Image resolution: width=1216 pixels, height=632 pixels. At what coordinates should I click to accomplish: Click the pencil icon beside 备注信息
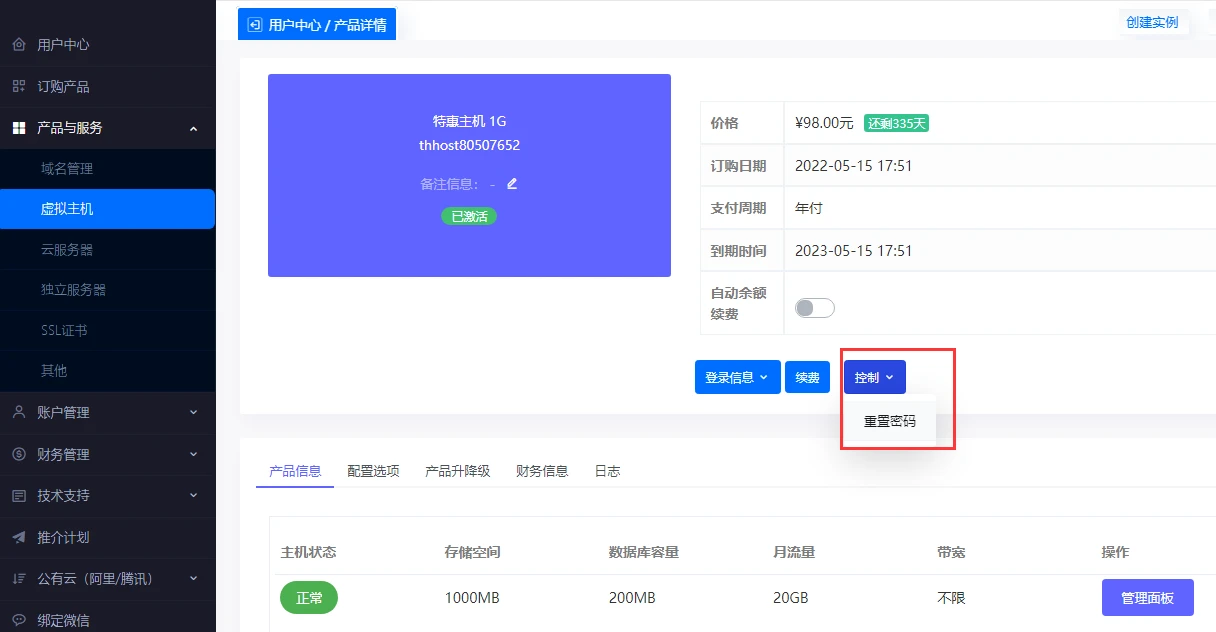click(x=513, y=184)
